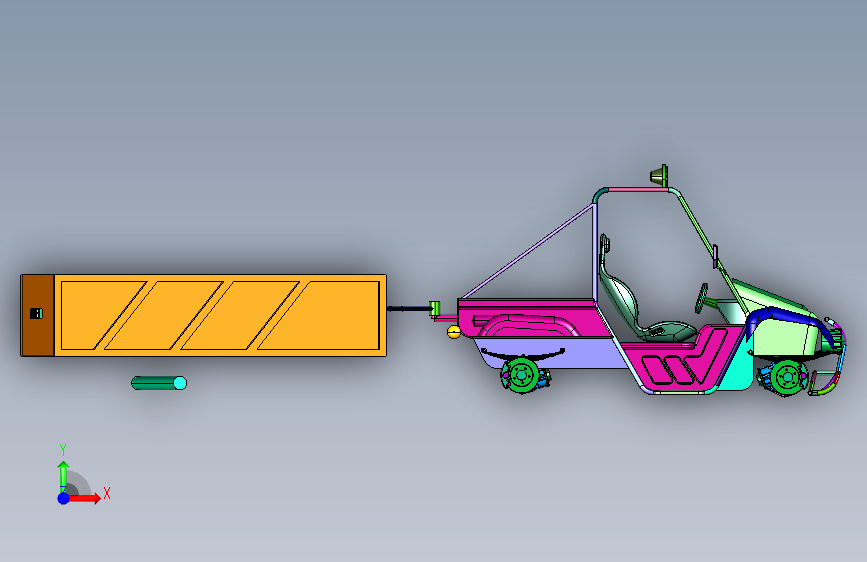The height and width of the screenshot is (562, 867).
Task: Click the red X axis arrow of the triad
Action: pyautogui.click(x=84, y=498)
